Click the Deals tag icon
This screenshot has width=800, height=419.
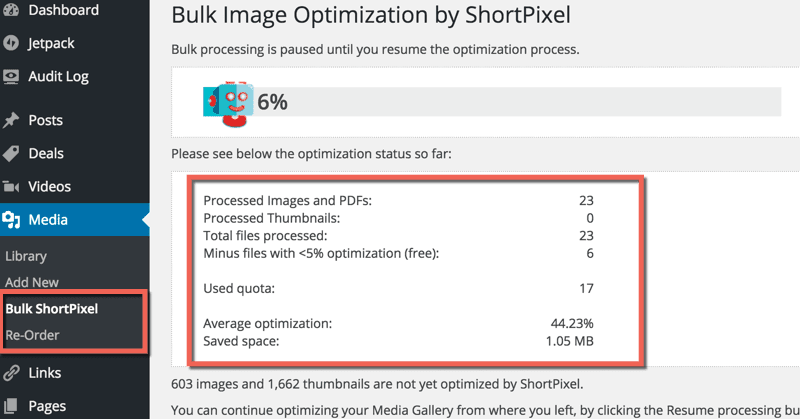[x=11, y=153]
